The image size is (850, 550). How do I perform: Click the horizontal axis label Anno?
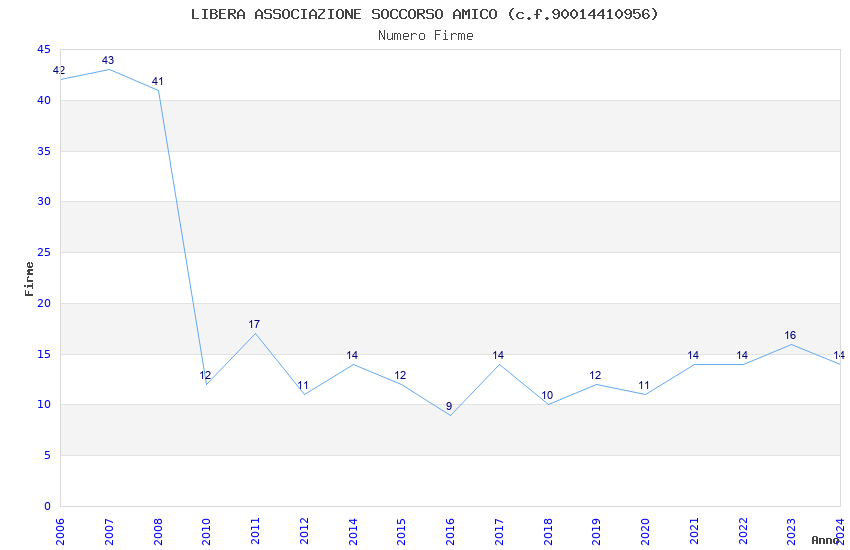[825, 540]
